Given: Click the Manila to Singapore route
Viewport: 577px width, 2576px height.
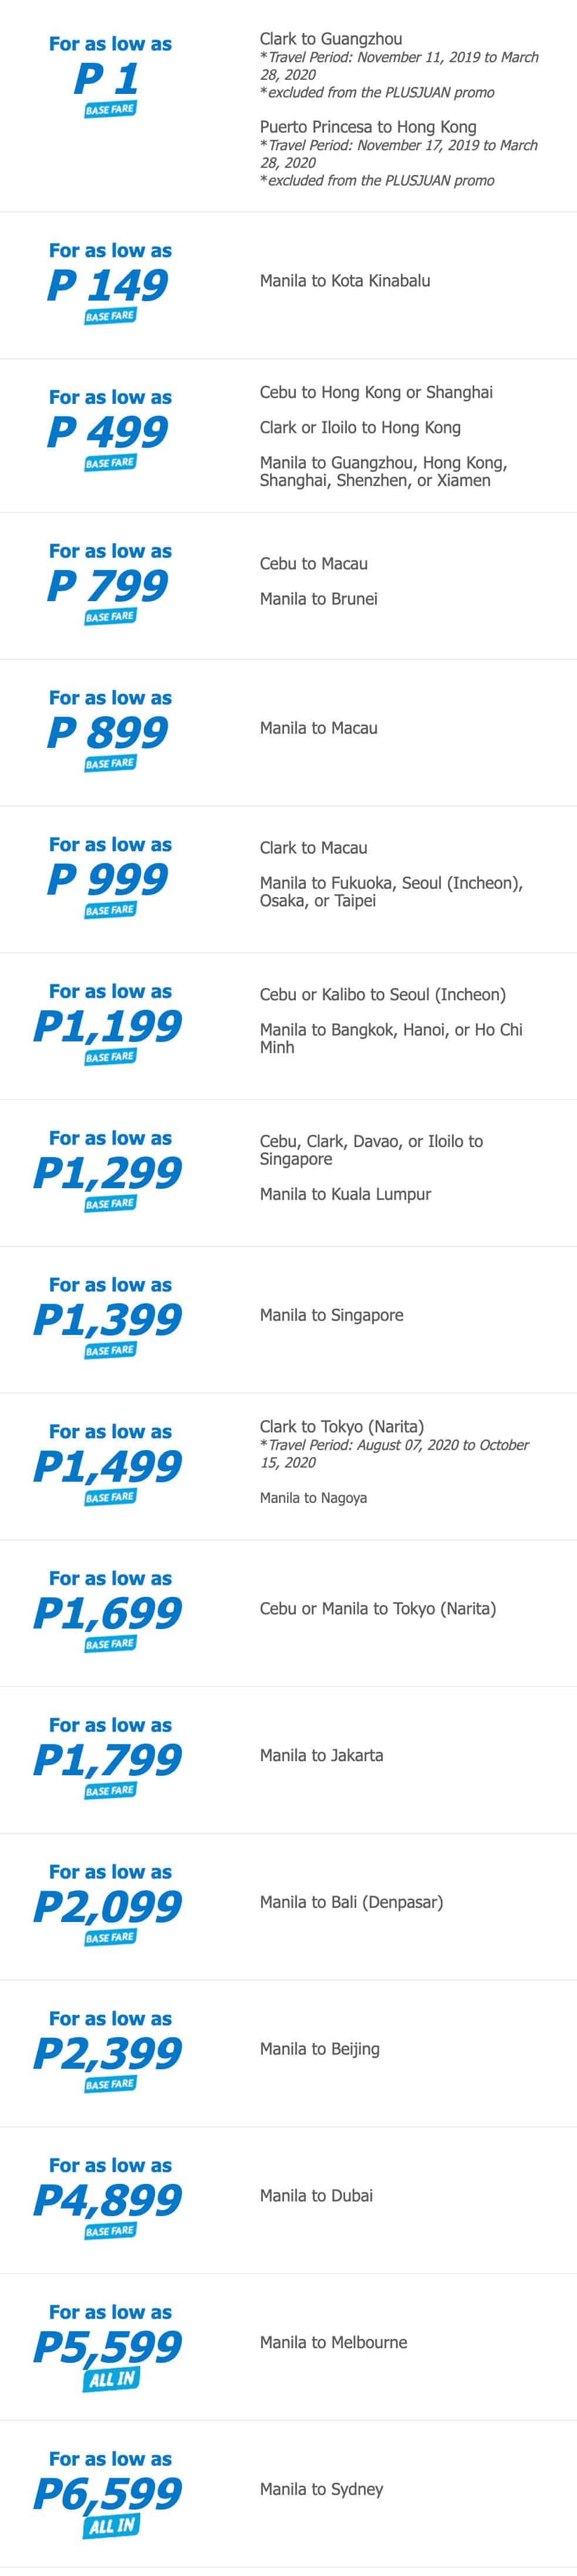Looking at the screenshot, I should click(x=332, y=1315).
